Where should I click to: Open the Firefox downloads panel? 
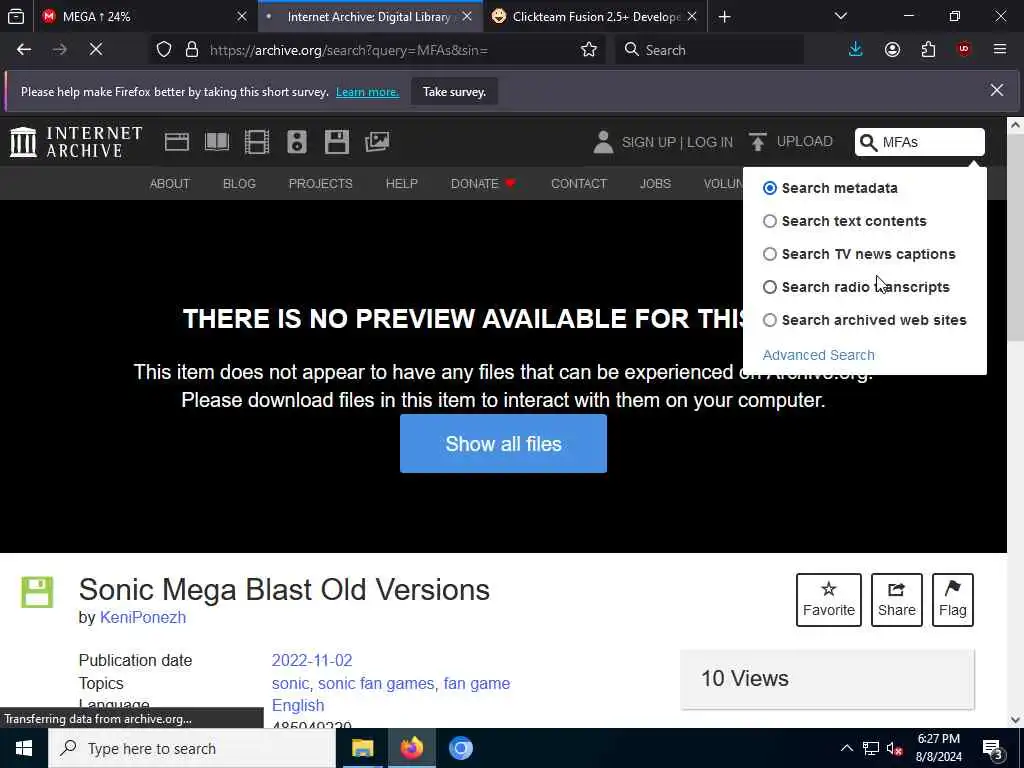856,50
